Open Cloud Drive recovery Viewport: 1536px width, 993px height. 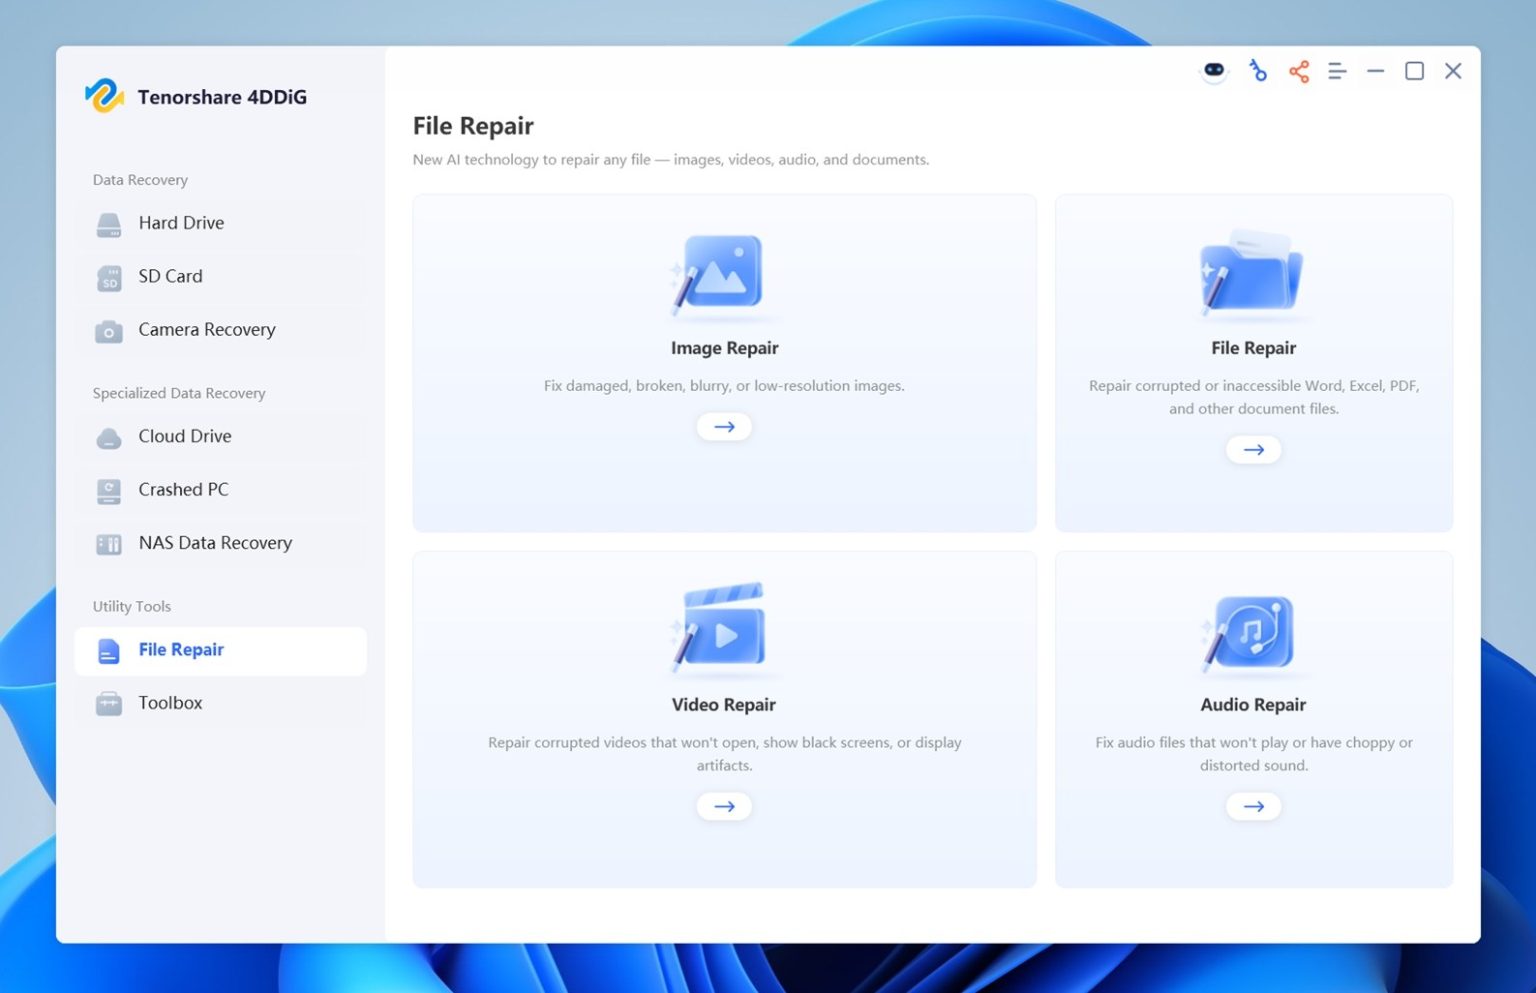[x=221, y=436]
